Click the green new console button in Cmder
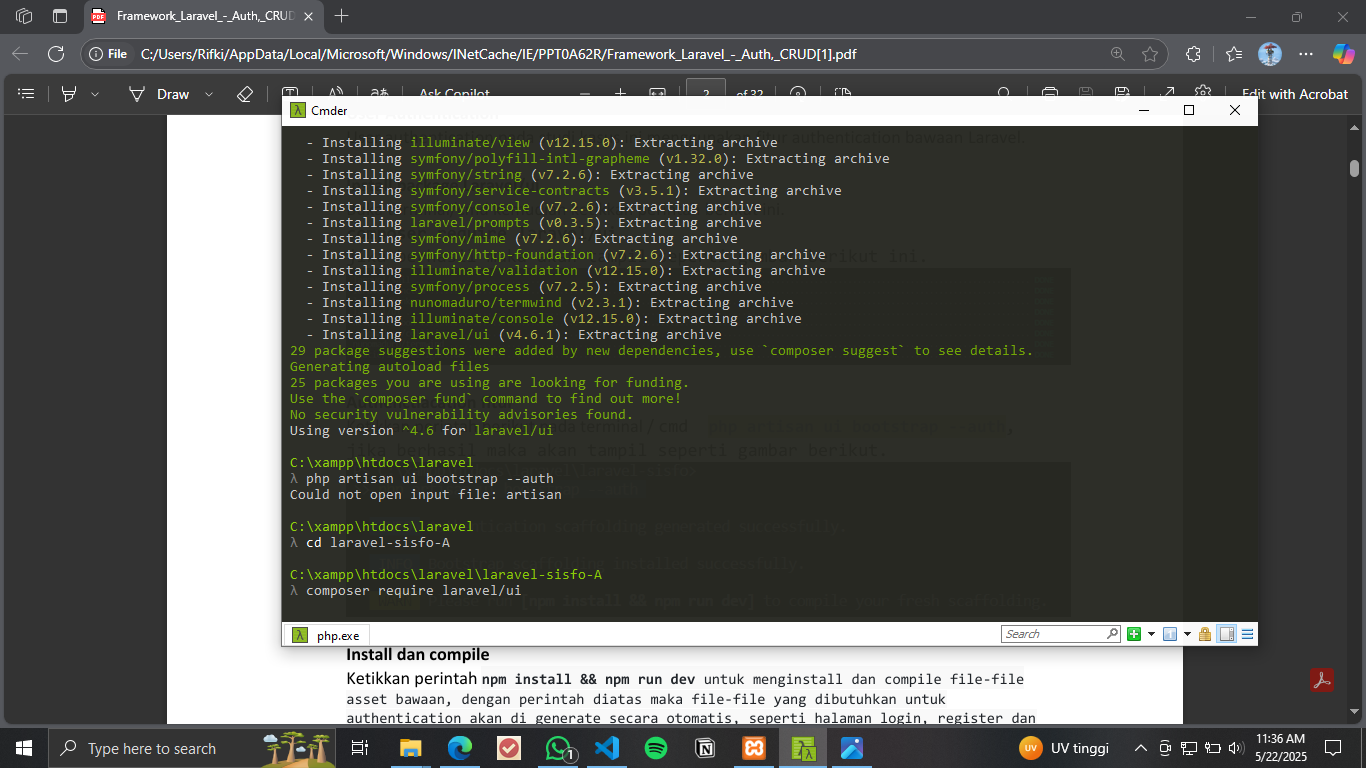Screen dimensions: 1366x768 pyautogui.click(x=1134, y=634)
